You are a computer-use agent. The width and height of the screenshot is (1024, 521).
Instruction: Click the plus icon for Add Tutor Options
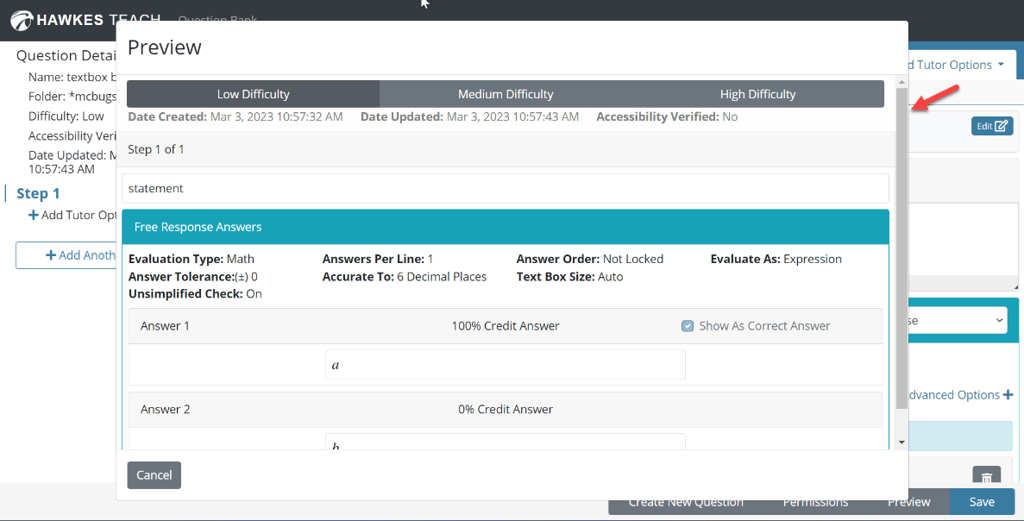click(x=34, y=215)
